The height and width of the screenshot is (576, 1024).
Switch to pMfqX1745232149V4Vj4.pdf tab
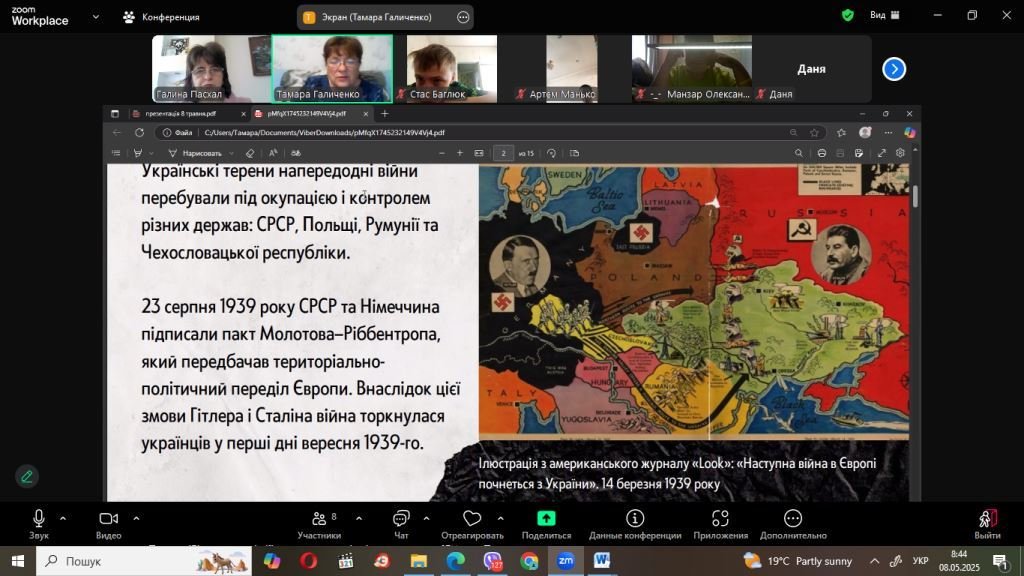pos(306,114)
